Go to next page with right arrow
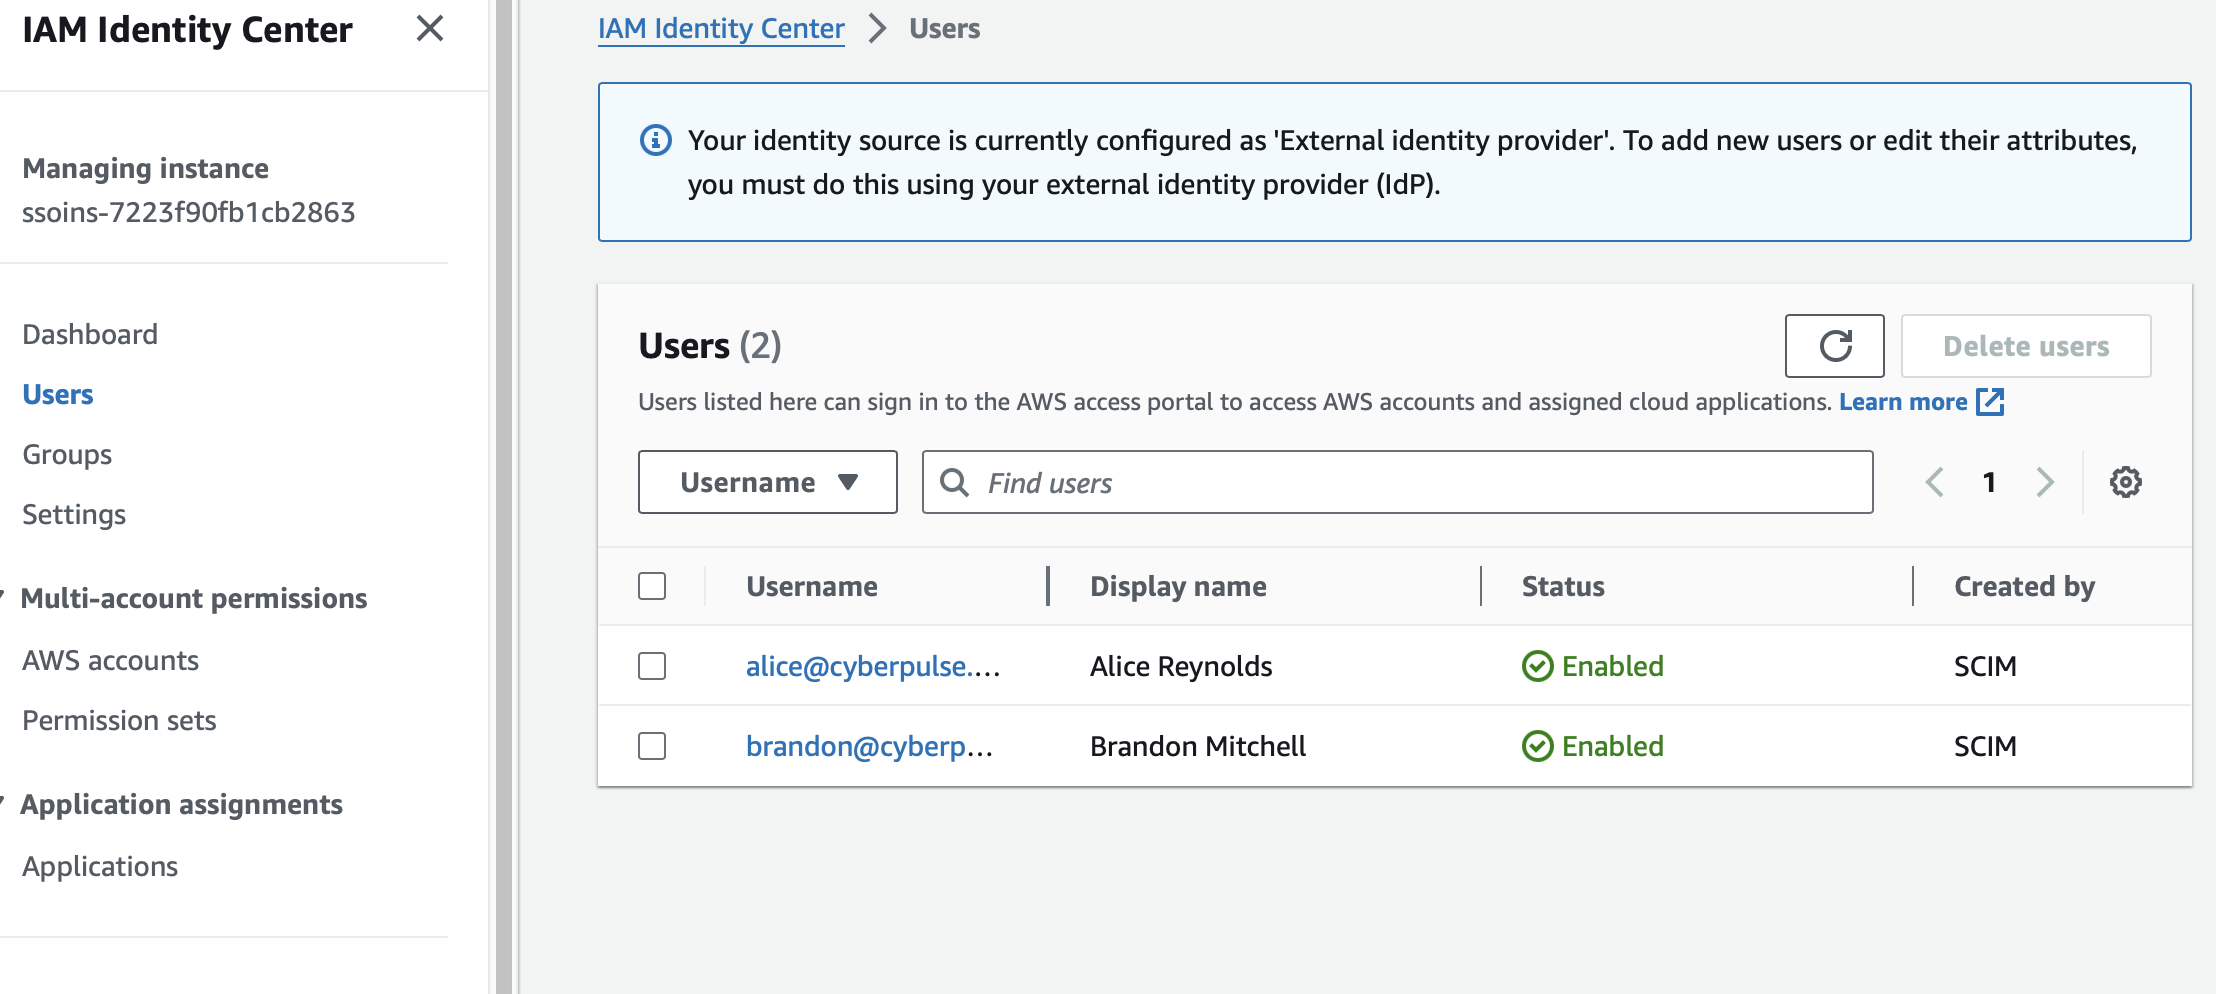The height and width of the screenshot is (994, 2216). [x=2046, y=482]
